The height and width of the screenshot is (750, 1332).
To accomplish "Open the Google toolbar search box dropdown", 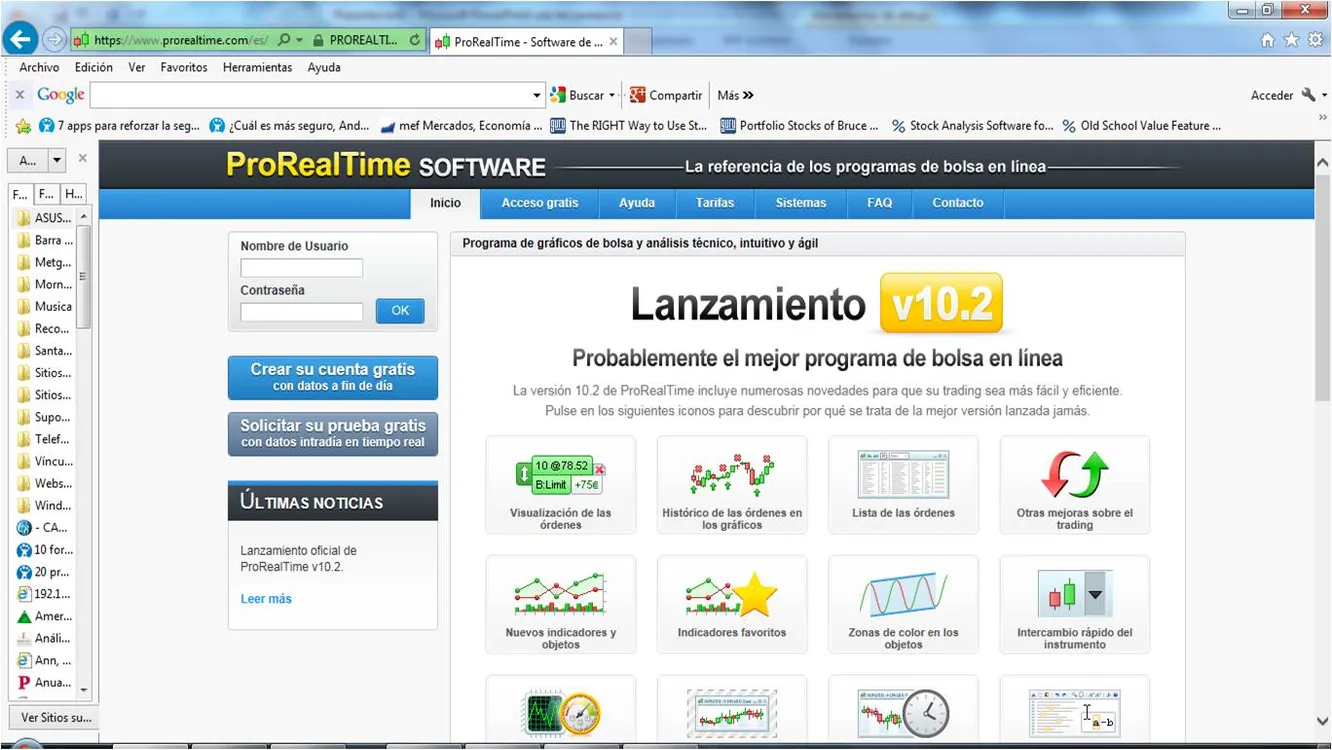I will tap(537, 96).
